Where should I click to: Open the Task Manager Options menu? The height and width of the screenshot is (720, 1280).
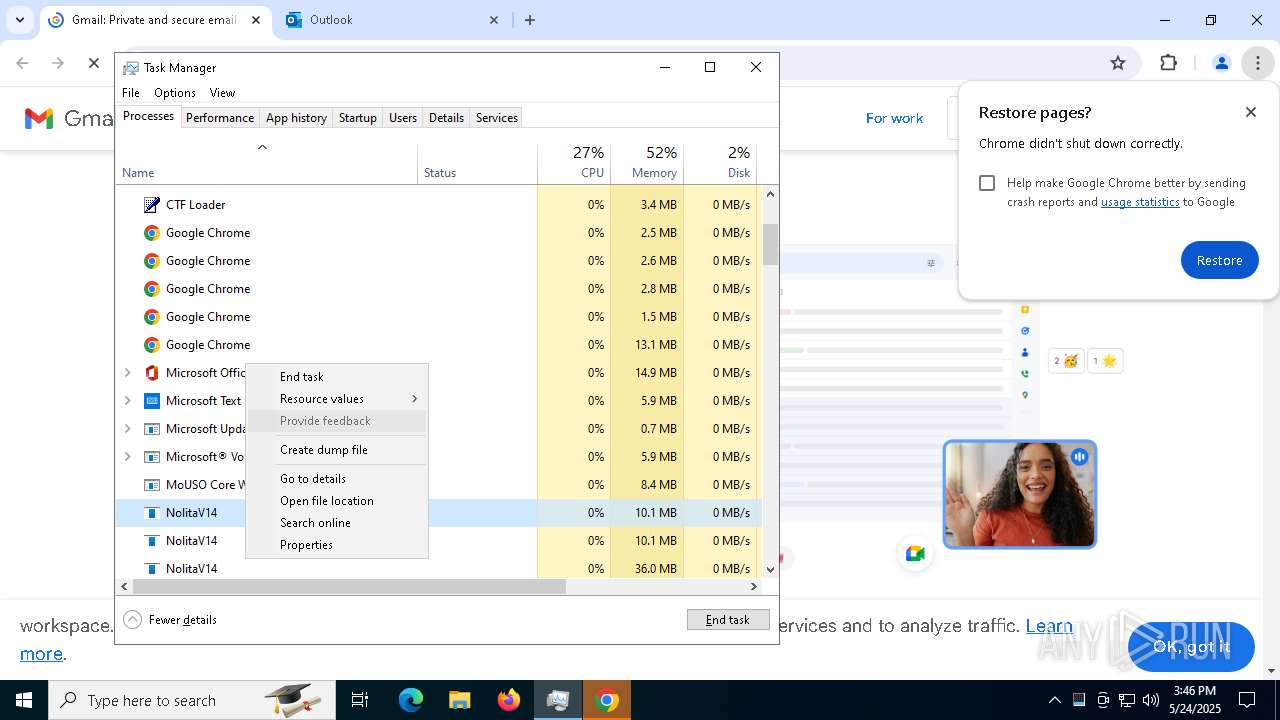(175, 93)
